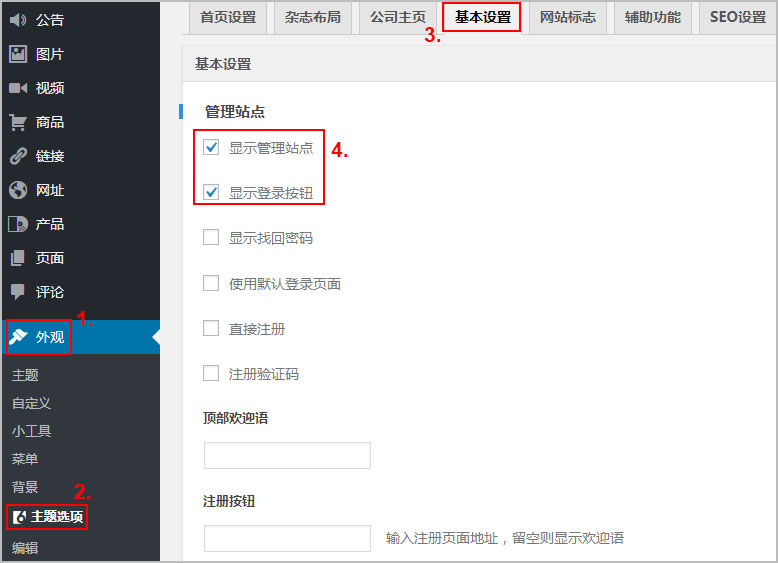Click the 产品 disc icon

pyautogui.click(x=18, y=224)
